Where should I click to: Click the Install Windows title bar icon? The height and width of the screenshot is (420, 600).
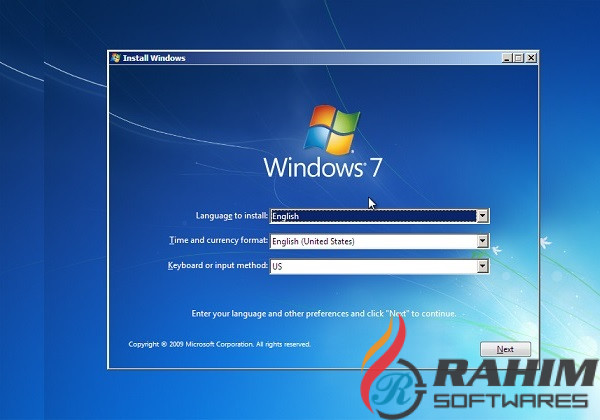click(x=116, y=58)
